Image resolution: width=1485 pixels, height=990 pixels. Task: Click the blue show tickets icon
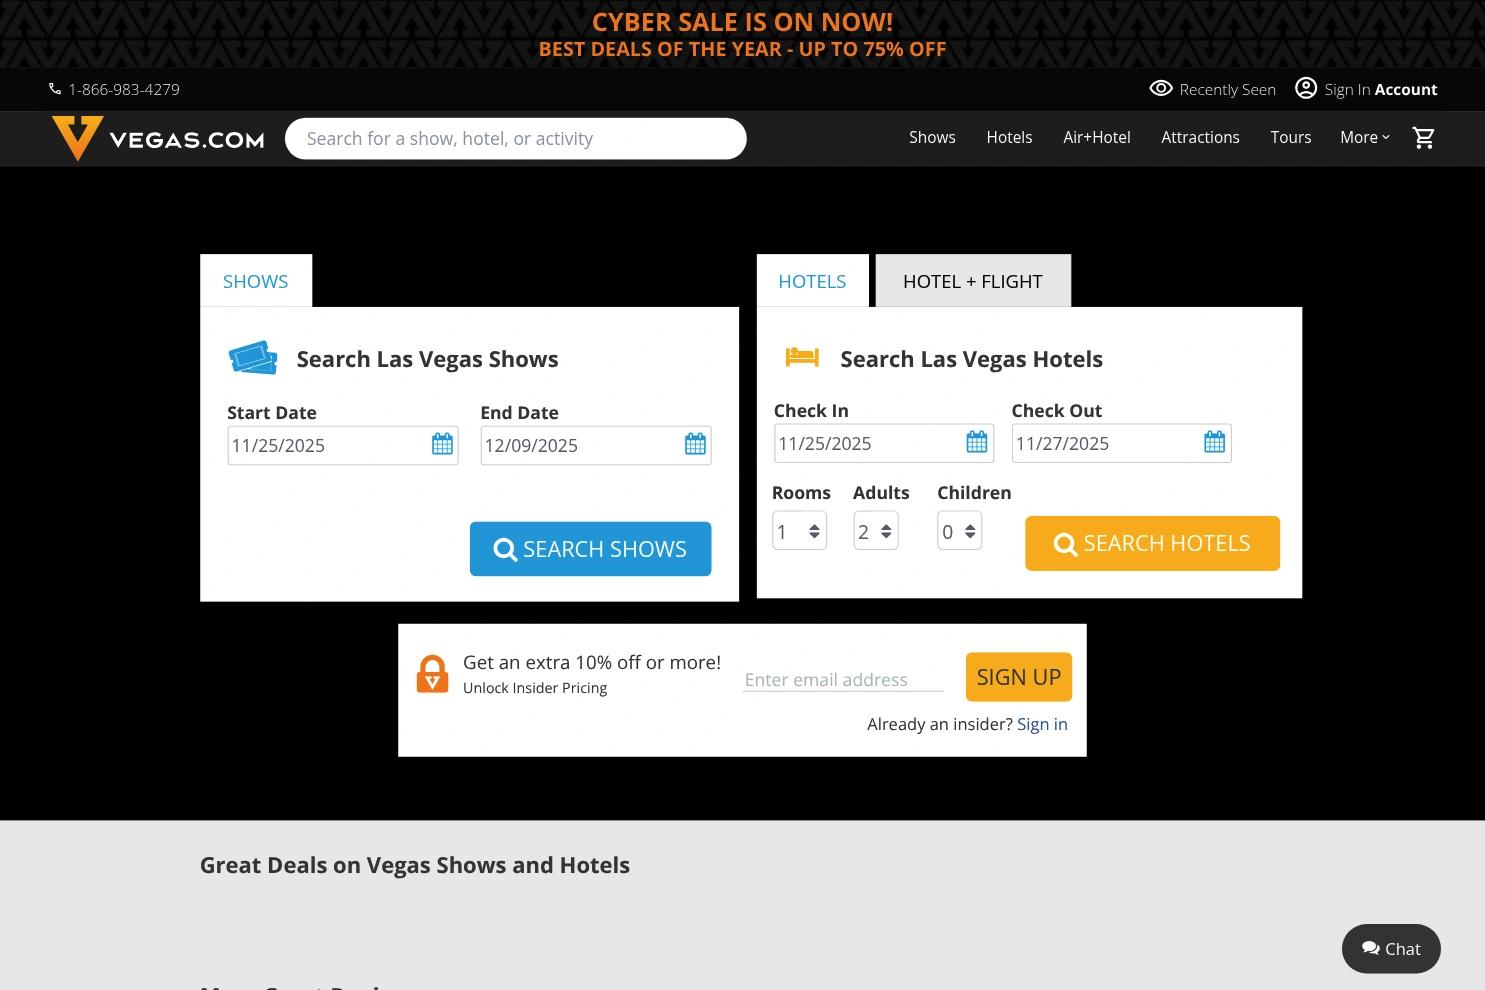point(253,358)
